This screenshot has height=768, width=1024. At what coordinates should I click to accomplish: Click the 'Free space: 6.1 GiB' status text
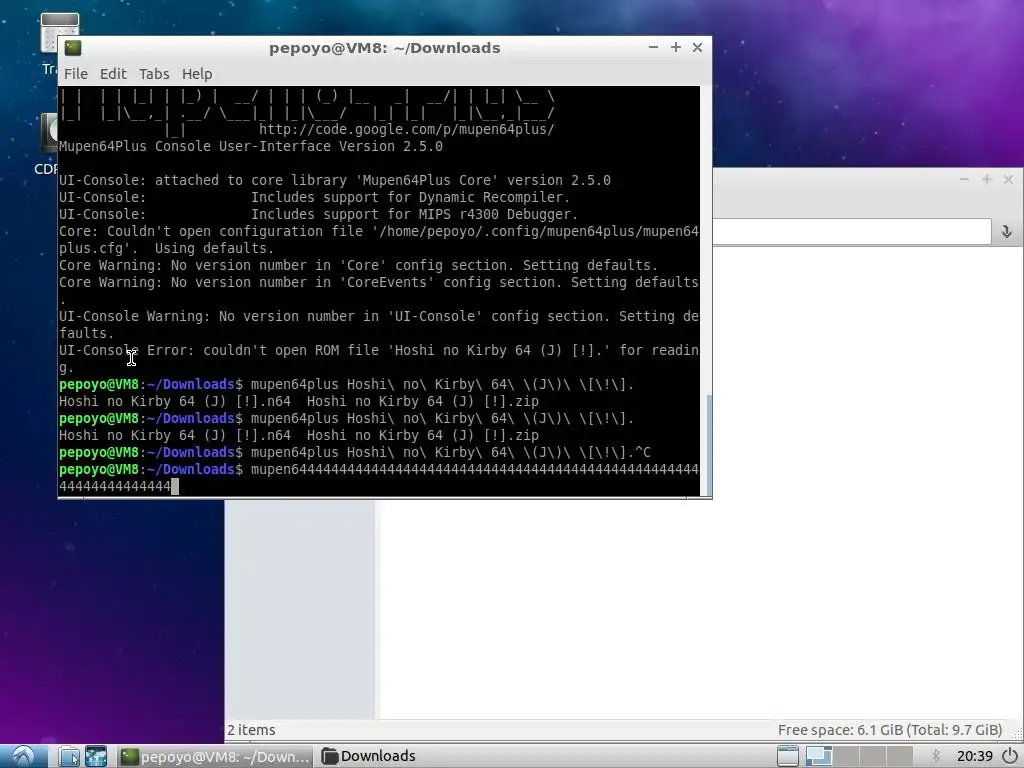889,730
